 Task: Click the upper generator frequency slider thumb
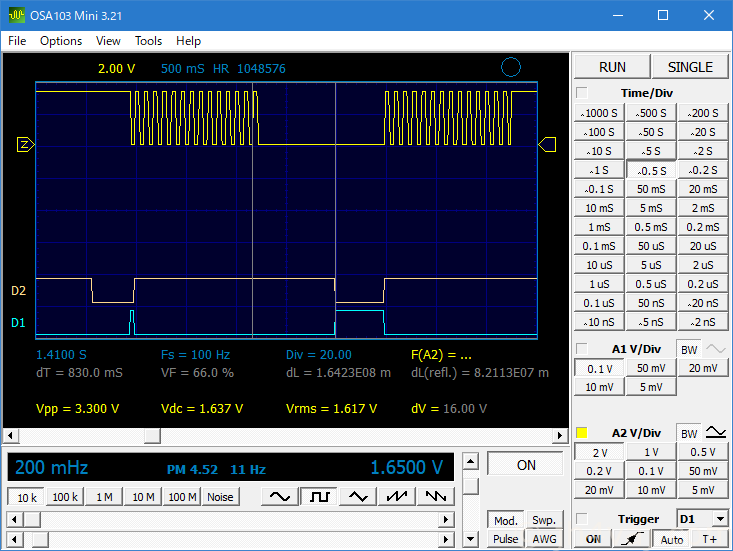click(32, 519)
